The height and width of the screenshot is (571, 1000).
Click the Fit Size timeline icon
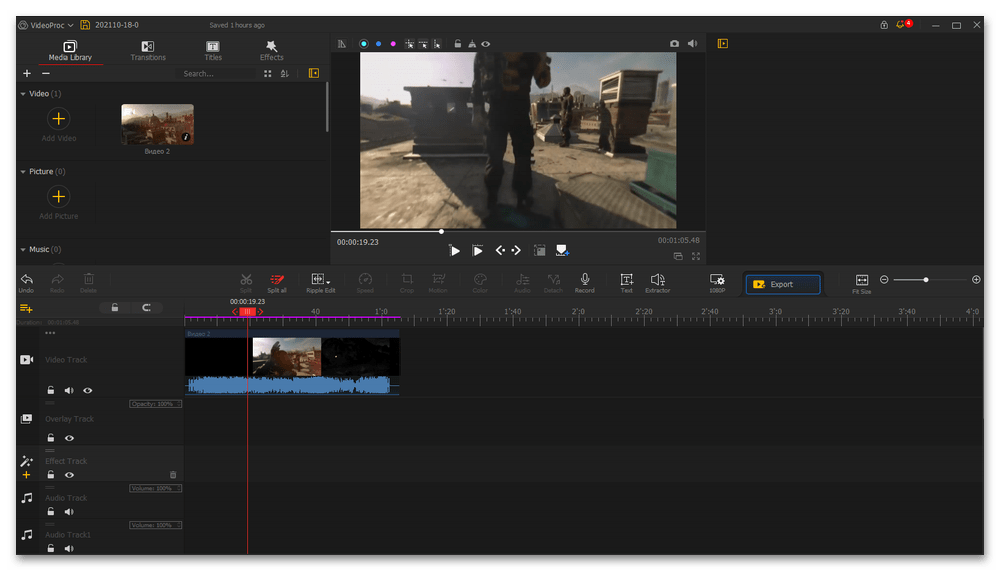(x=861, y=280)
